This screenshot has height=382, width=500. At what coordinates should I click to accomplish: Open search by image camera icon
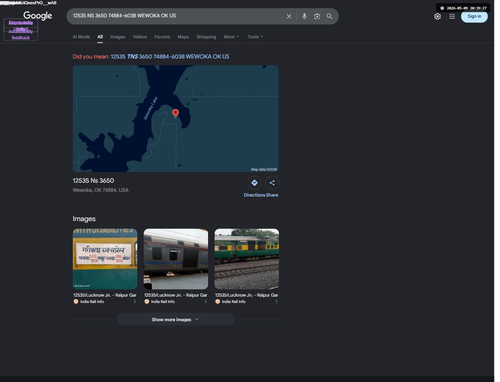(x=317, y=16)
